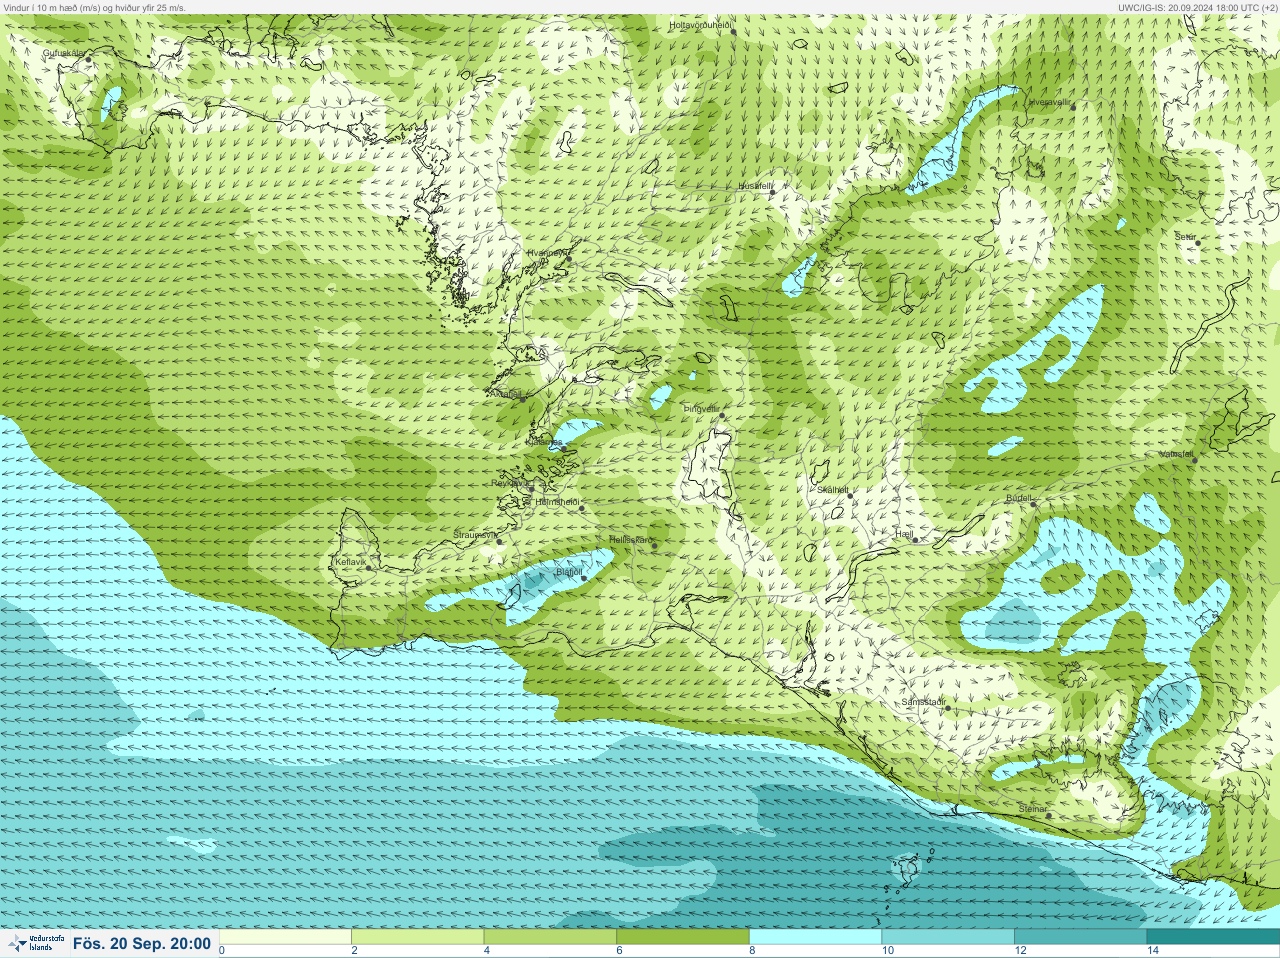This screenshot has height=958, width=1280.
Task: Click the Kjalarnes station label
Action: click(x=545, y=442)
